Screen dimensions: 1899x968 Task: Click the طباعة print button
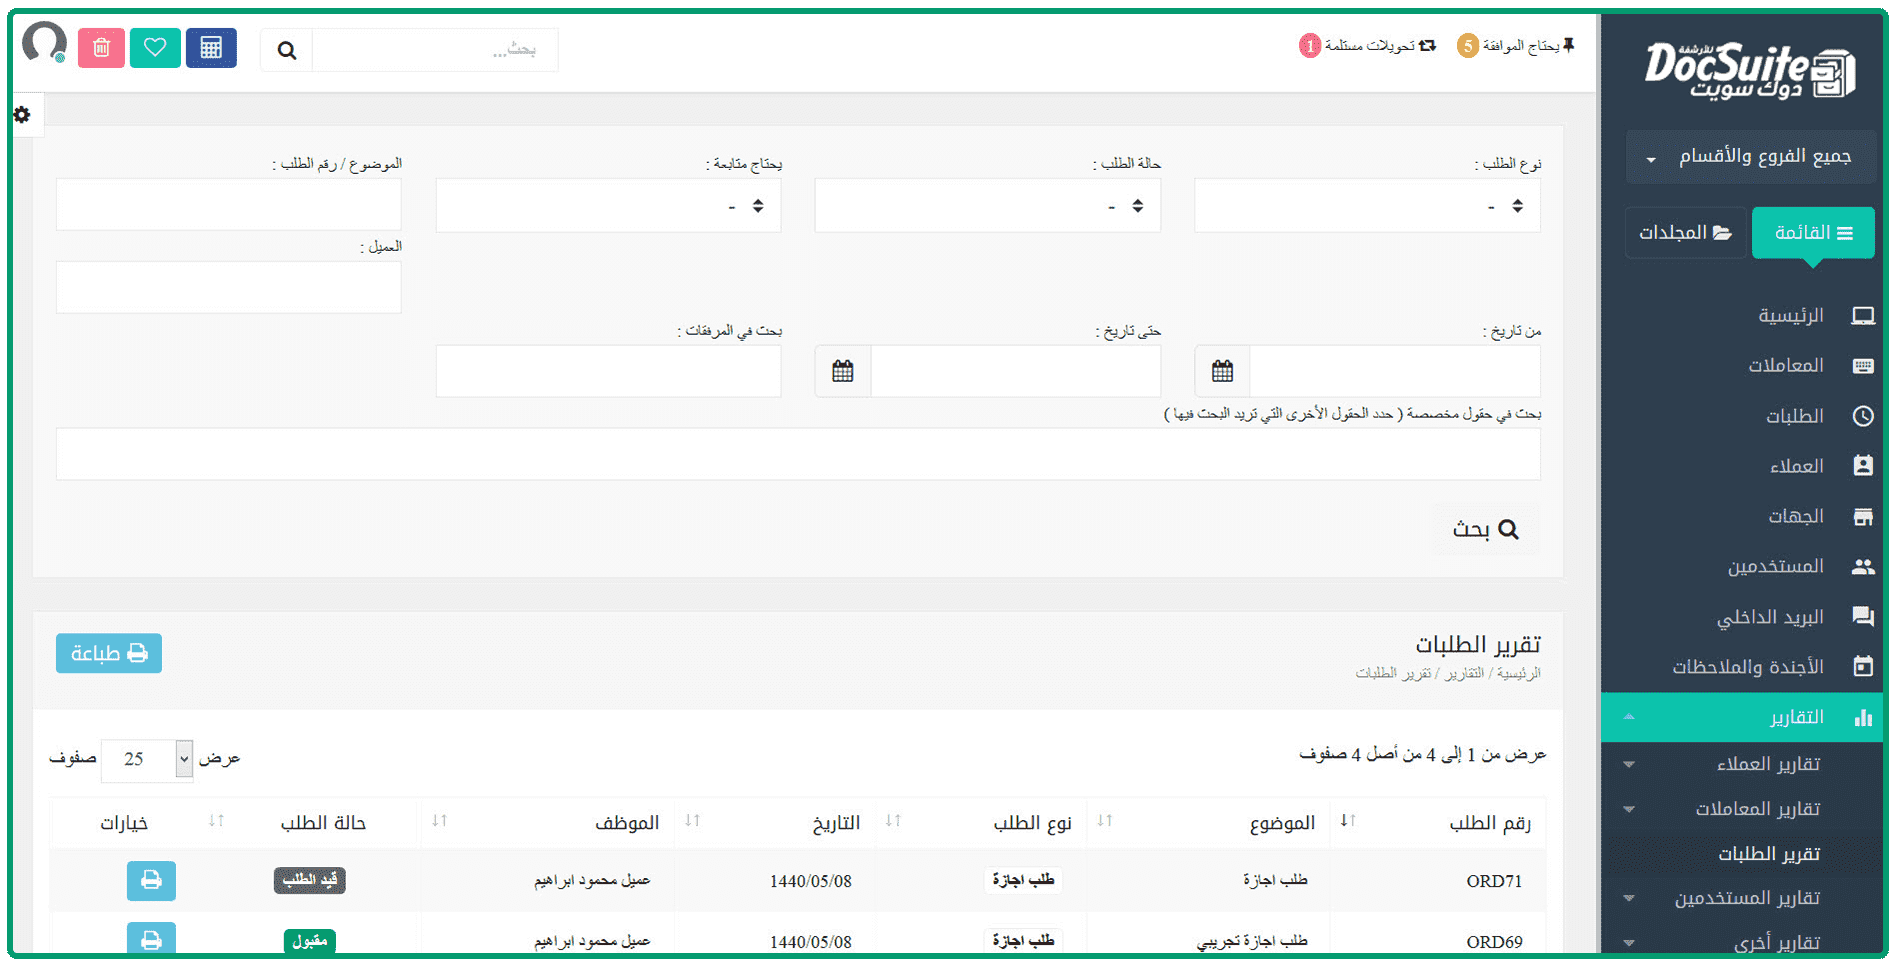[x=109, y=653]
